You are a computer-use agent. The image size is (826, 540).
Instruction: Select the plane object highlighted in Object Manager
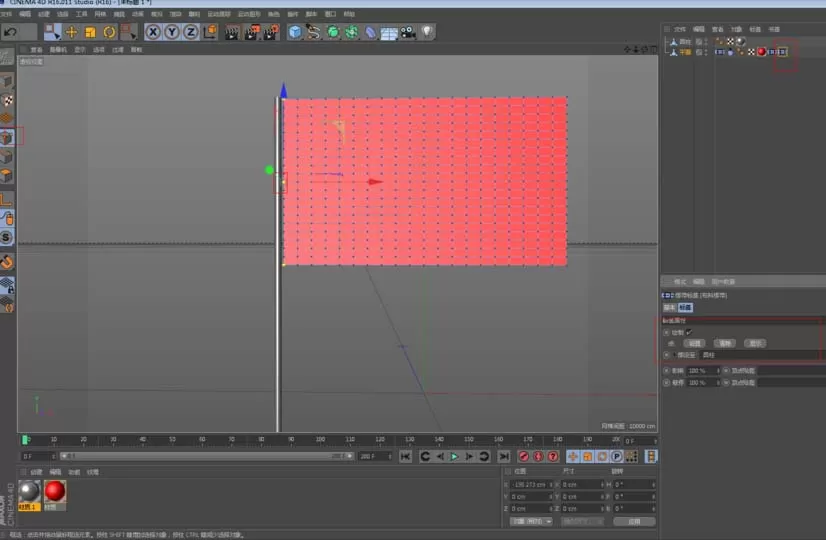pyautogui.click(x=684, y=52)
